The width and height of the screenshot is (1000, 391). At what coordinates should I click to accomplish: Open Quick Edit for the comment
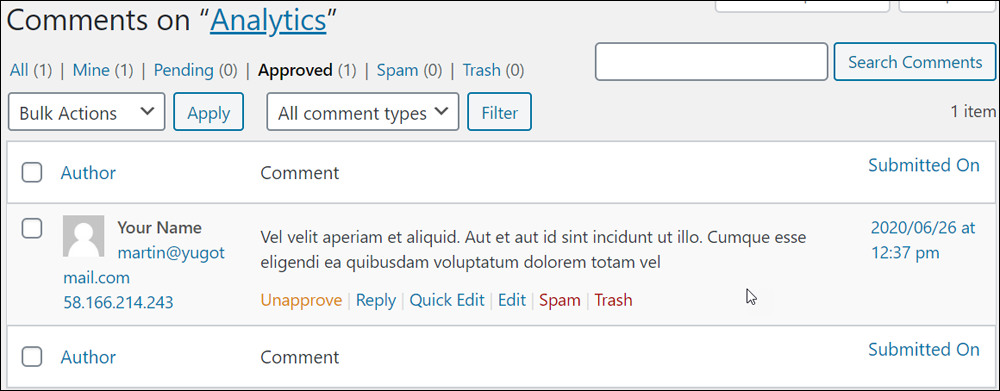[447, 300]
